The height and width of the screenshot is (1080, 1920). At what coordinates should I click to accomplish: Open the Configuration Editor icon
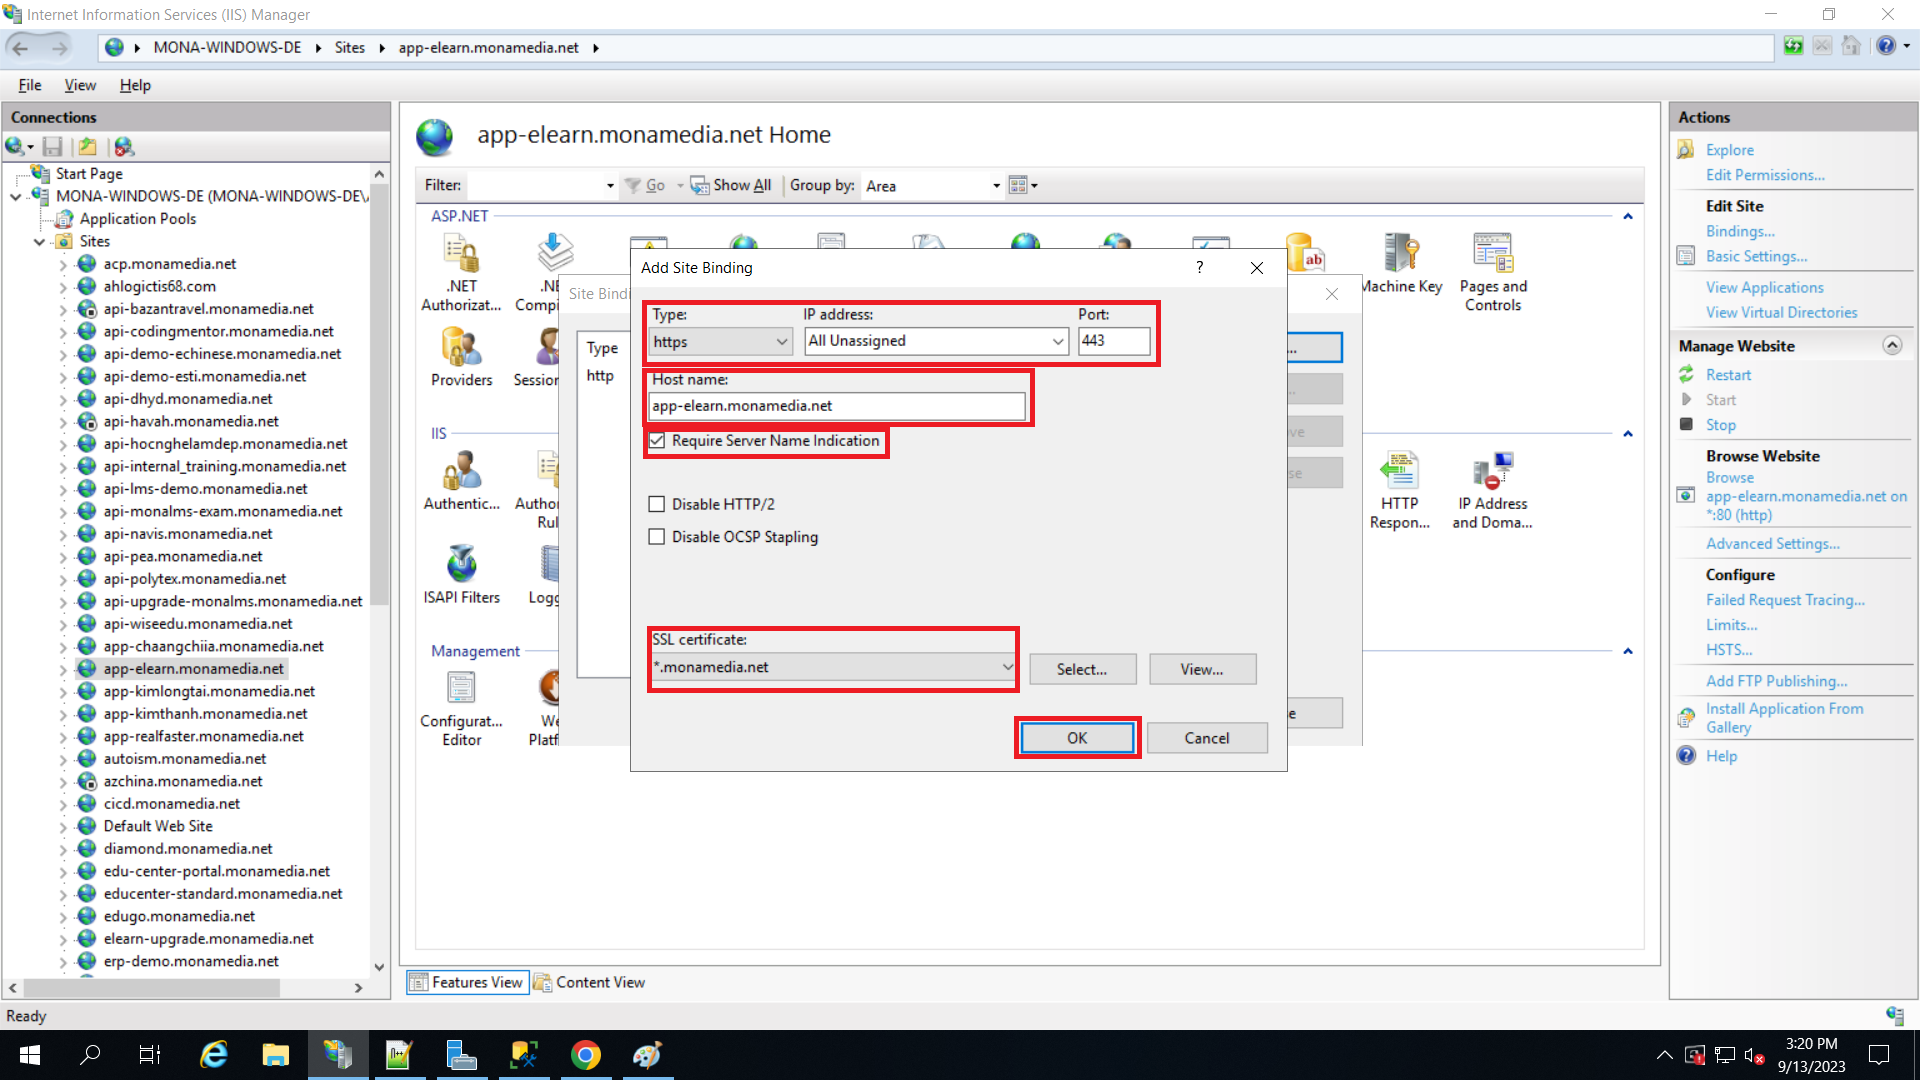coord(461,709)
